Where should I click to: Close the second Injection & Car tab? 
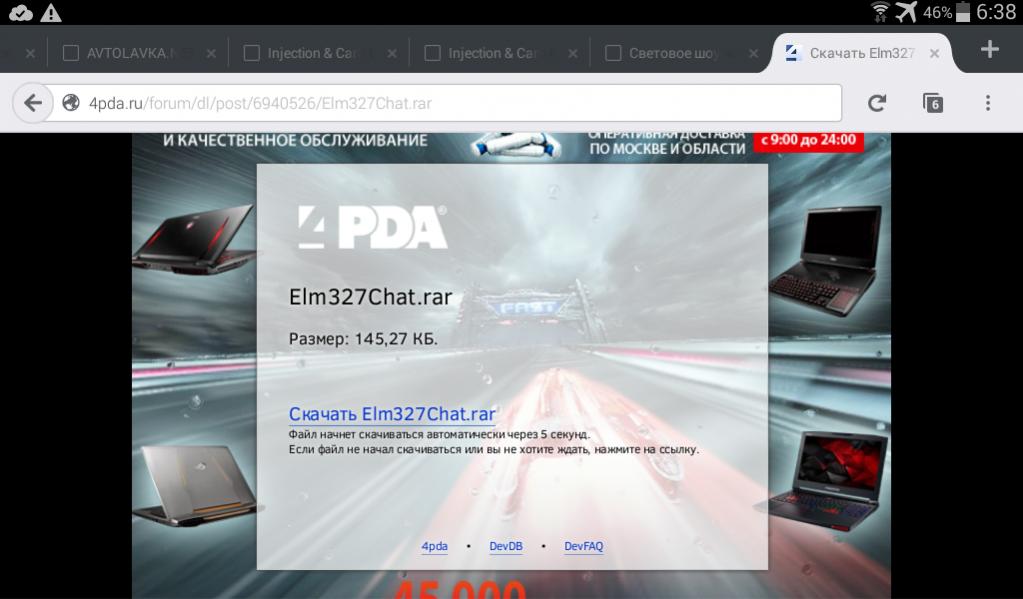coord(572,54)
